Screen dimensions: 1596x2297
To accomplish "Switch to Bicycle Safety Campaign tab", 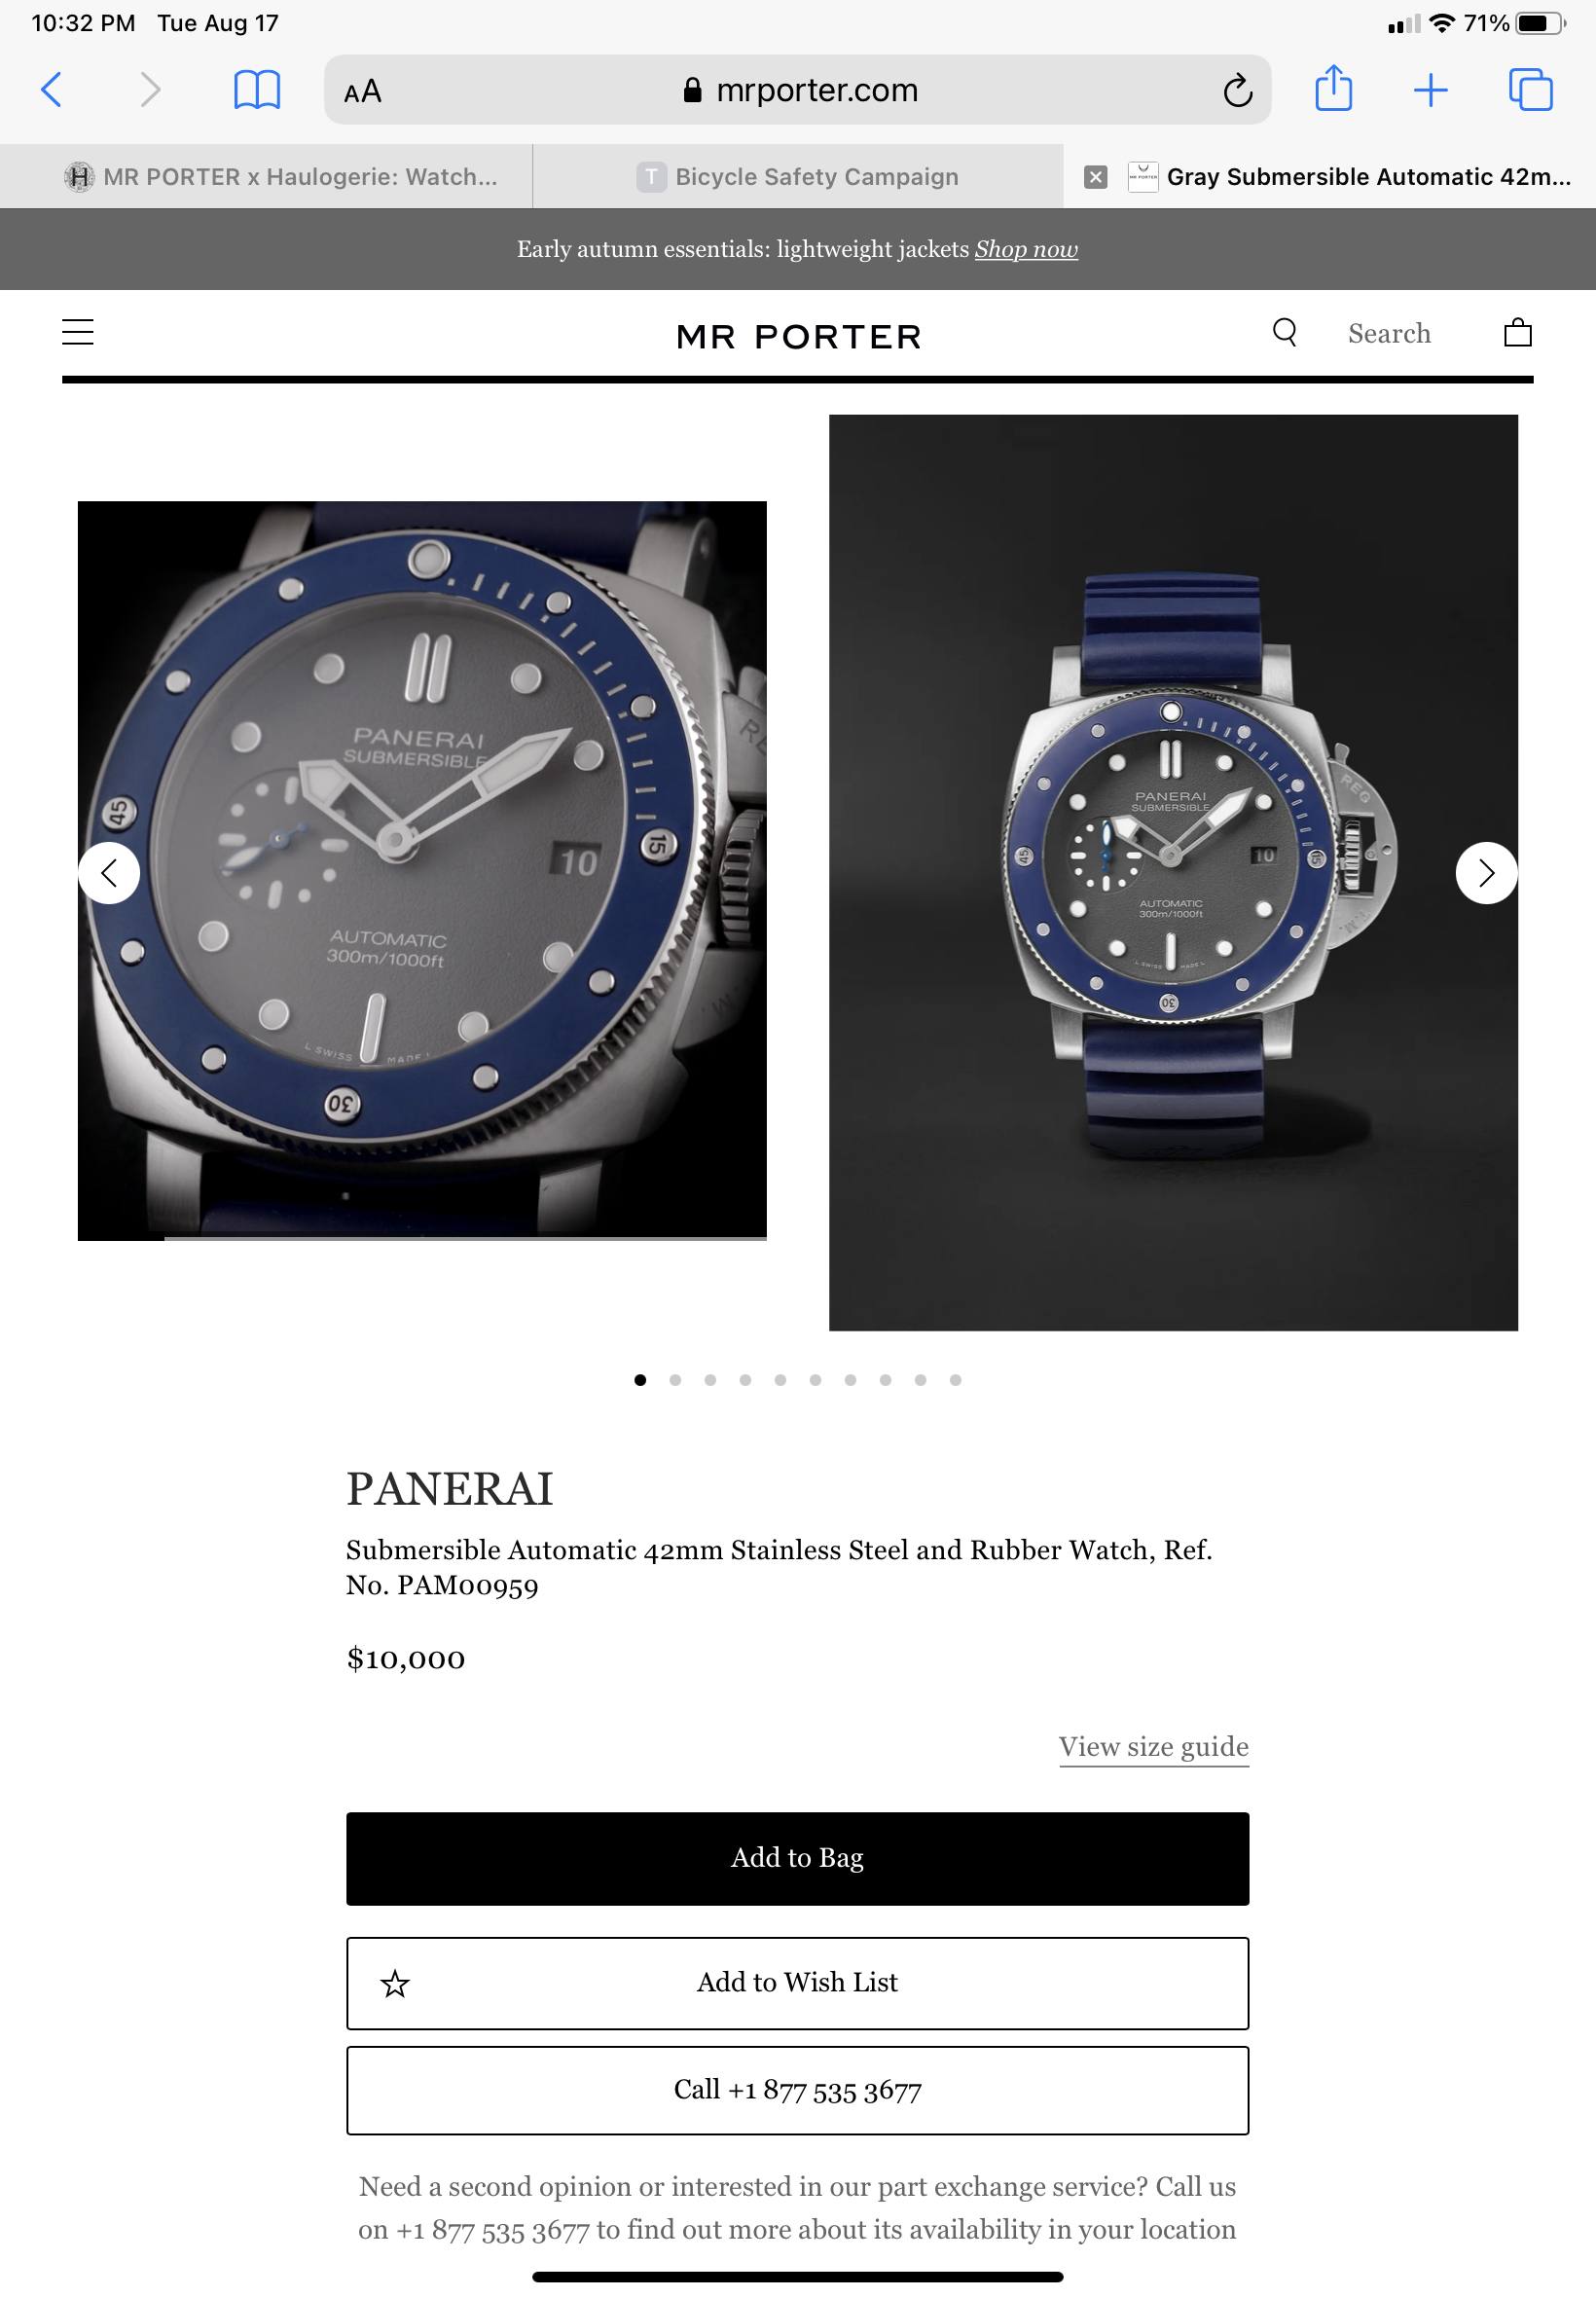I will tap(798, 177).
